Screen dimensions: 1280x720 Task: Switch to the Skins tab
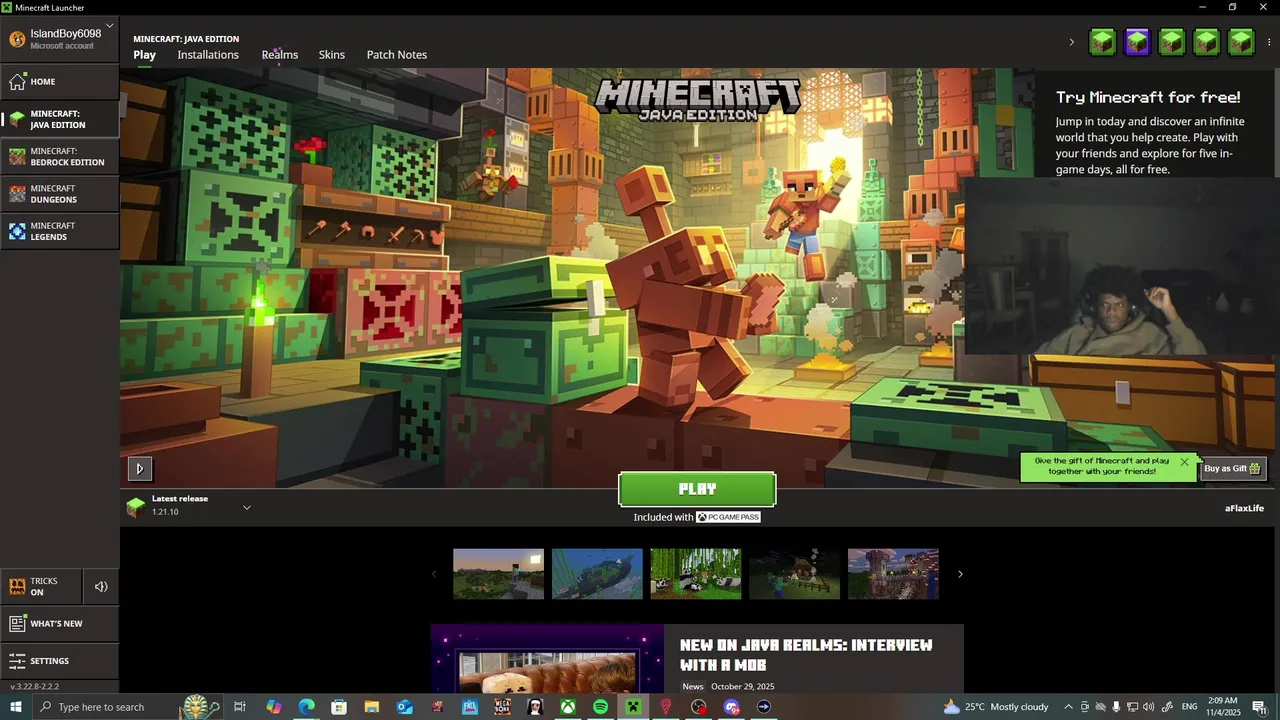(332, 55)
